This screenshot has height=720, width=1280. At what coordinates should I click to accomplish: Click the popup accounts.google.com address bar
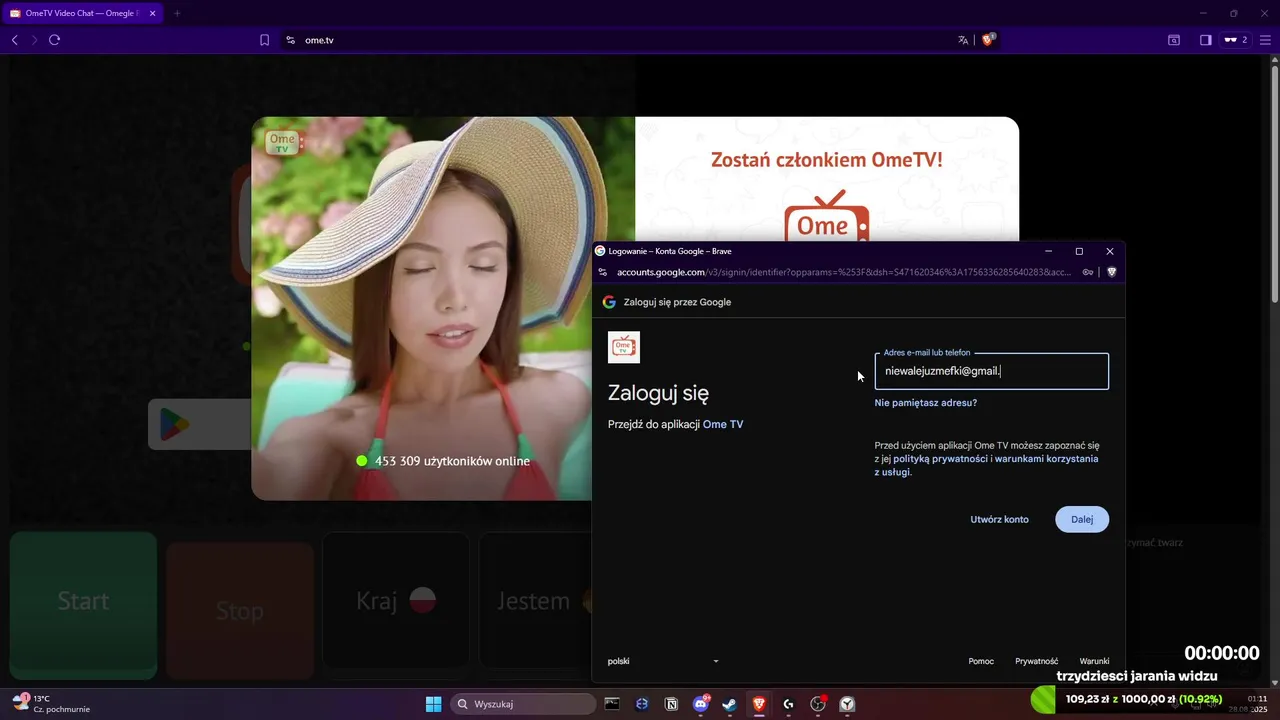(845, 272)
